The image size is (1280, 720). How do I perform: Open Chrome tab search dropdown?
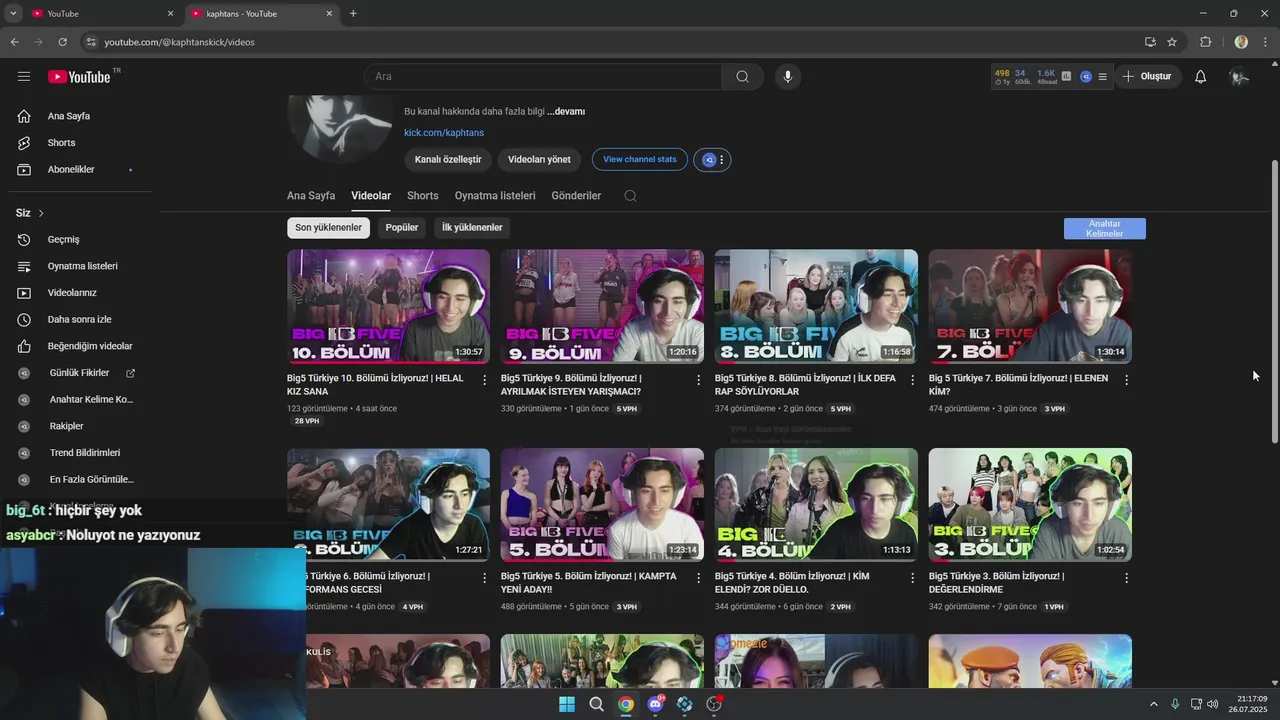[x=13, y=13]
